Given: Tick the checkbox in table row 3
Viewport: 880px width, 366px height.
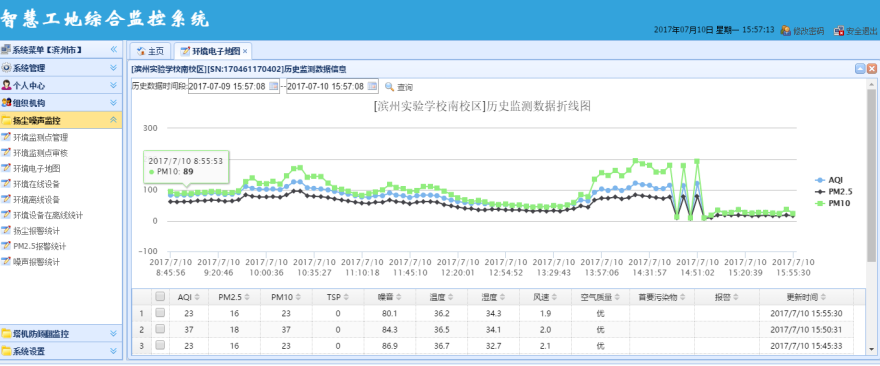Looking at the screenshot, I should click(x=160, y=346).
